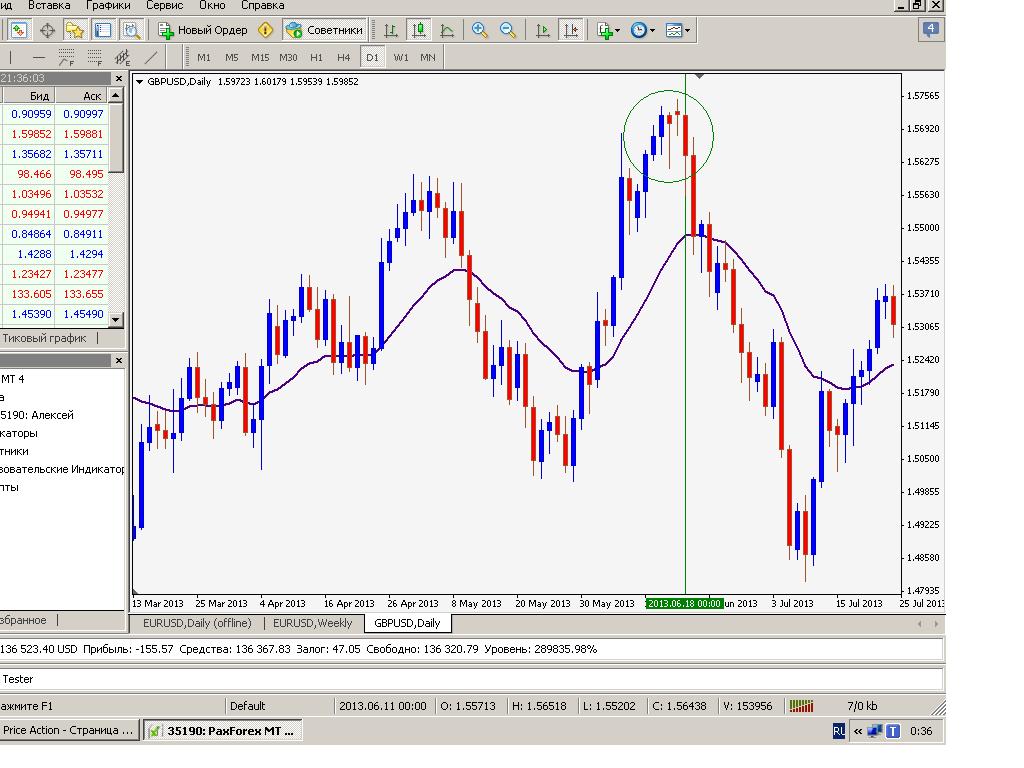Click chart shift triangle marker at top
Screen dimensions: 1024x768
[x=699, y=76]
